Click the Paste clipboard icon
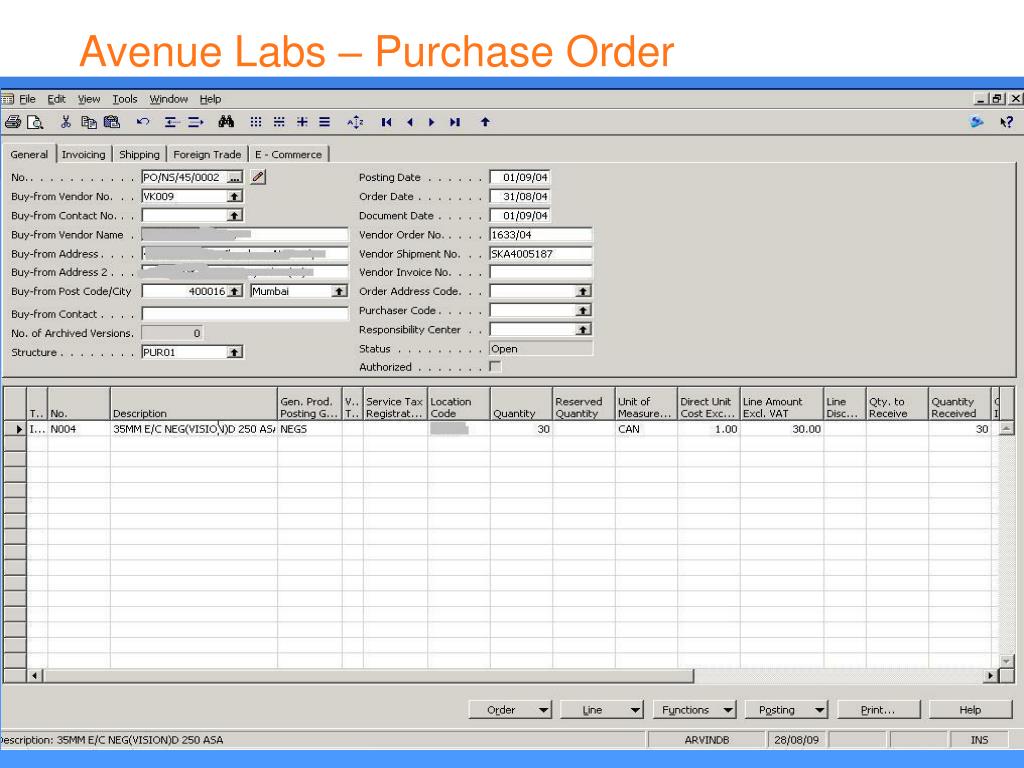 pyautogui.click(x=112, y=122)
